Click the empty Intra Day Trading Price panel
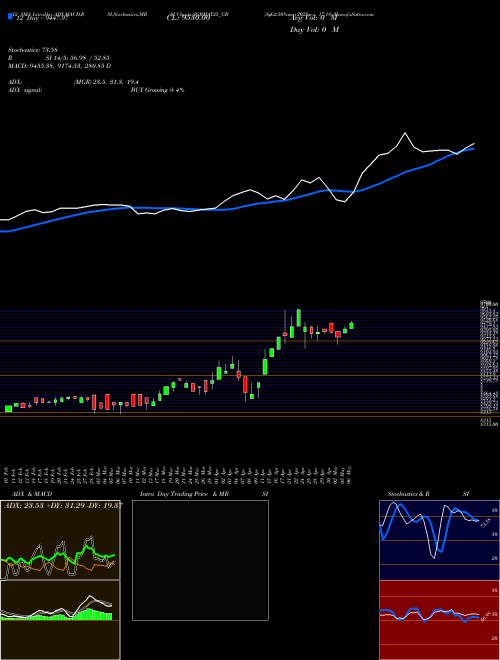This screenshot has width=500, height=660. point(200,560)
